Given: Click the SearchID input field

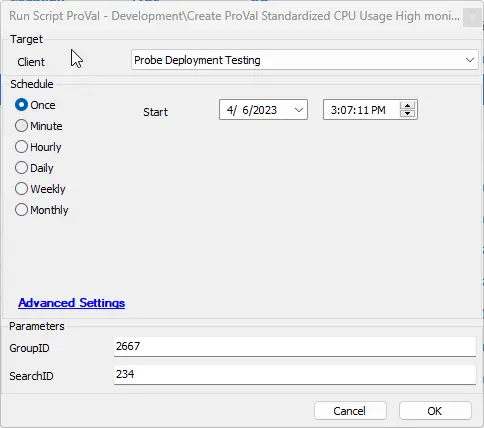Looking at the screenshot, I should click(295, 375).
